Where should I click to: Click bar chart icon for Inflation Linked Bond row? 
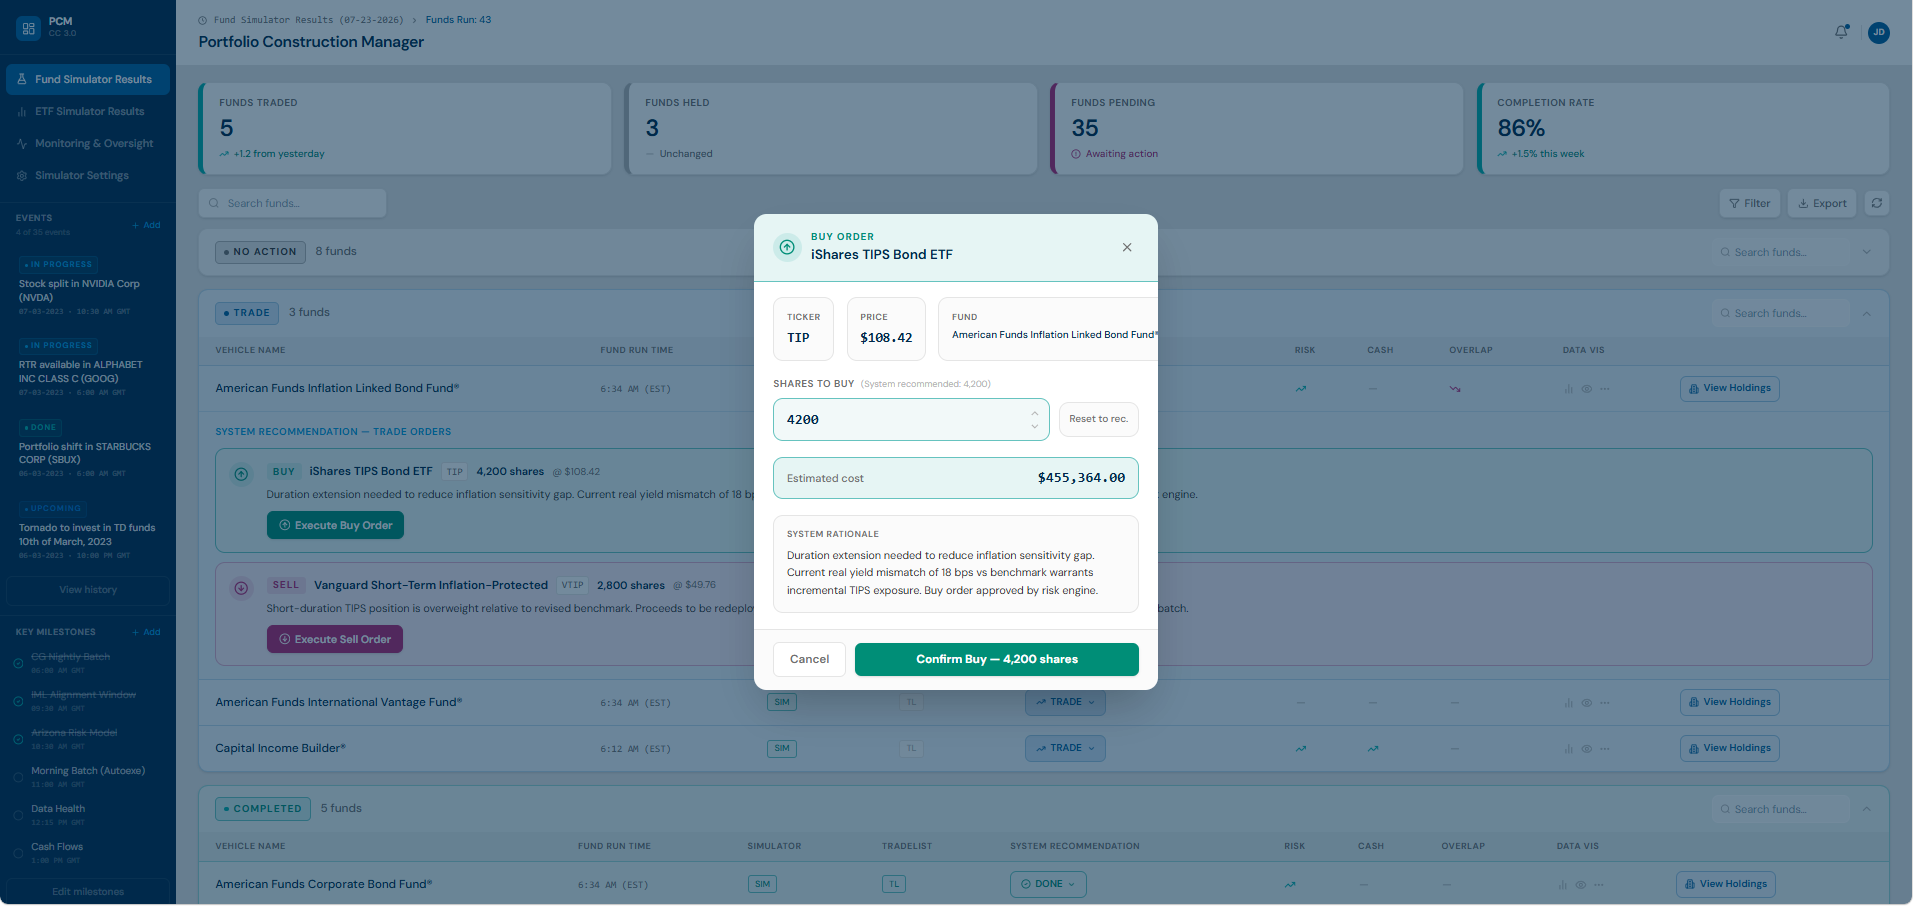1568,390
